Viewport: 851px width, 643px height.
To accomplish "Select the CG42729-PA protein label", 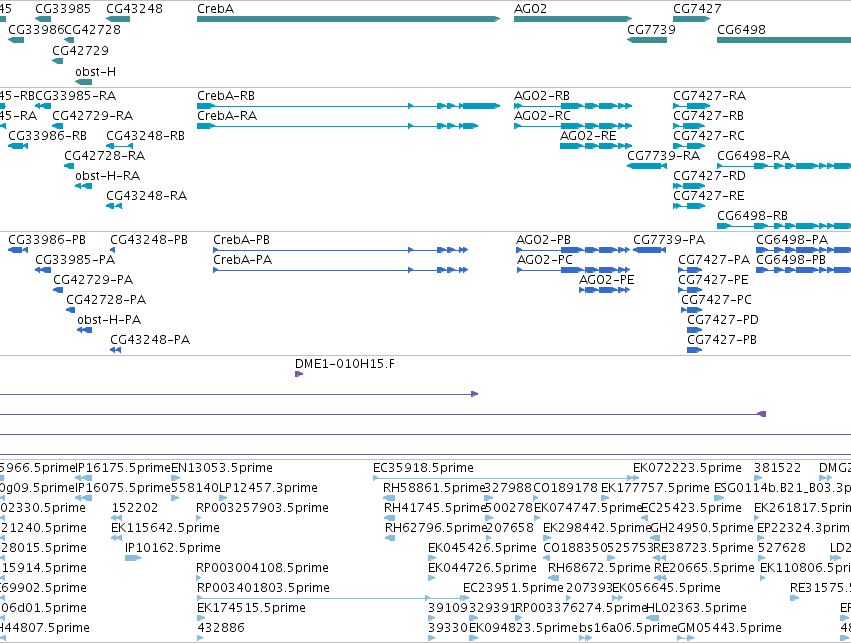I will point(93,280).
